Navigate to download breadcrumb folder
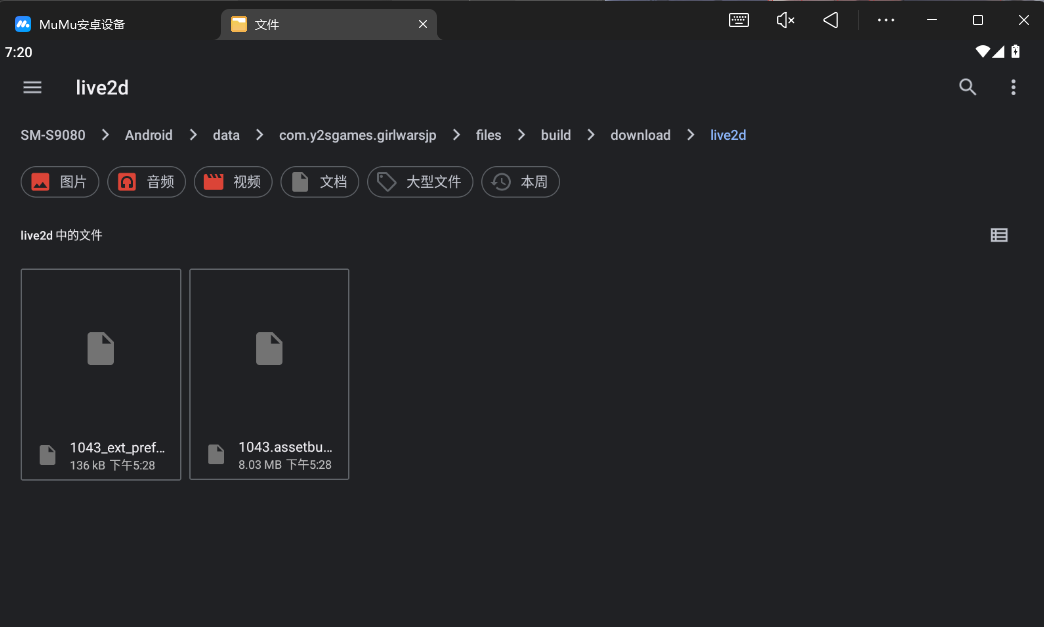Screen dimensions: 1044x627 640,135
